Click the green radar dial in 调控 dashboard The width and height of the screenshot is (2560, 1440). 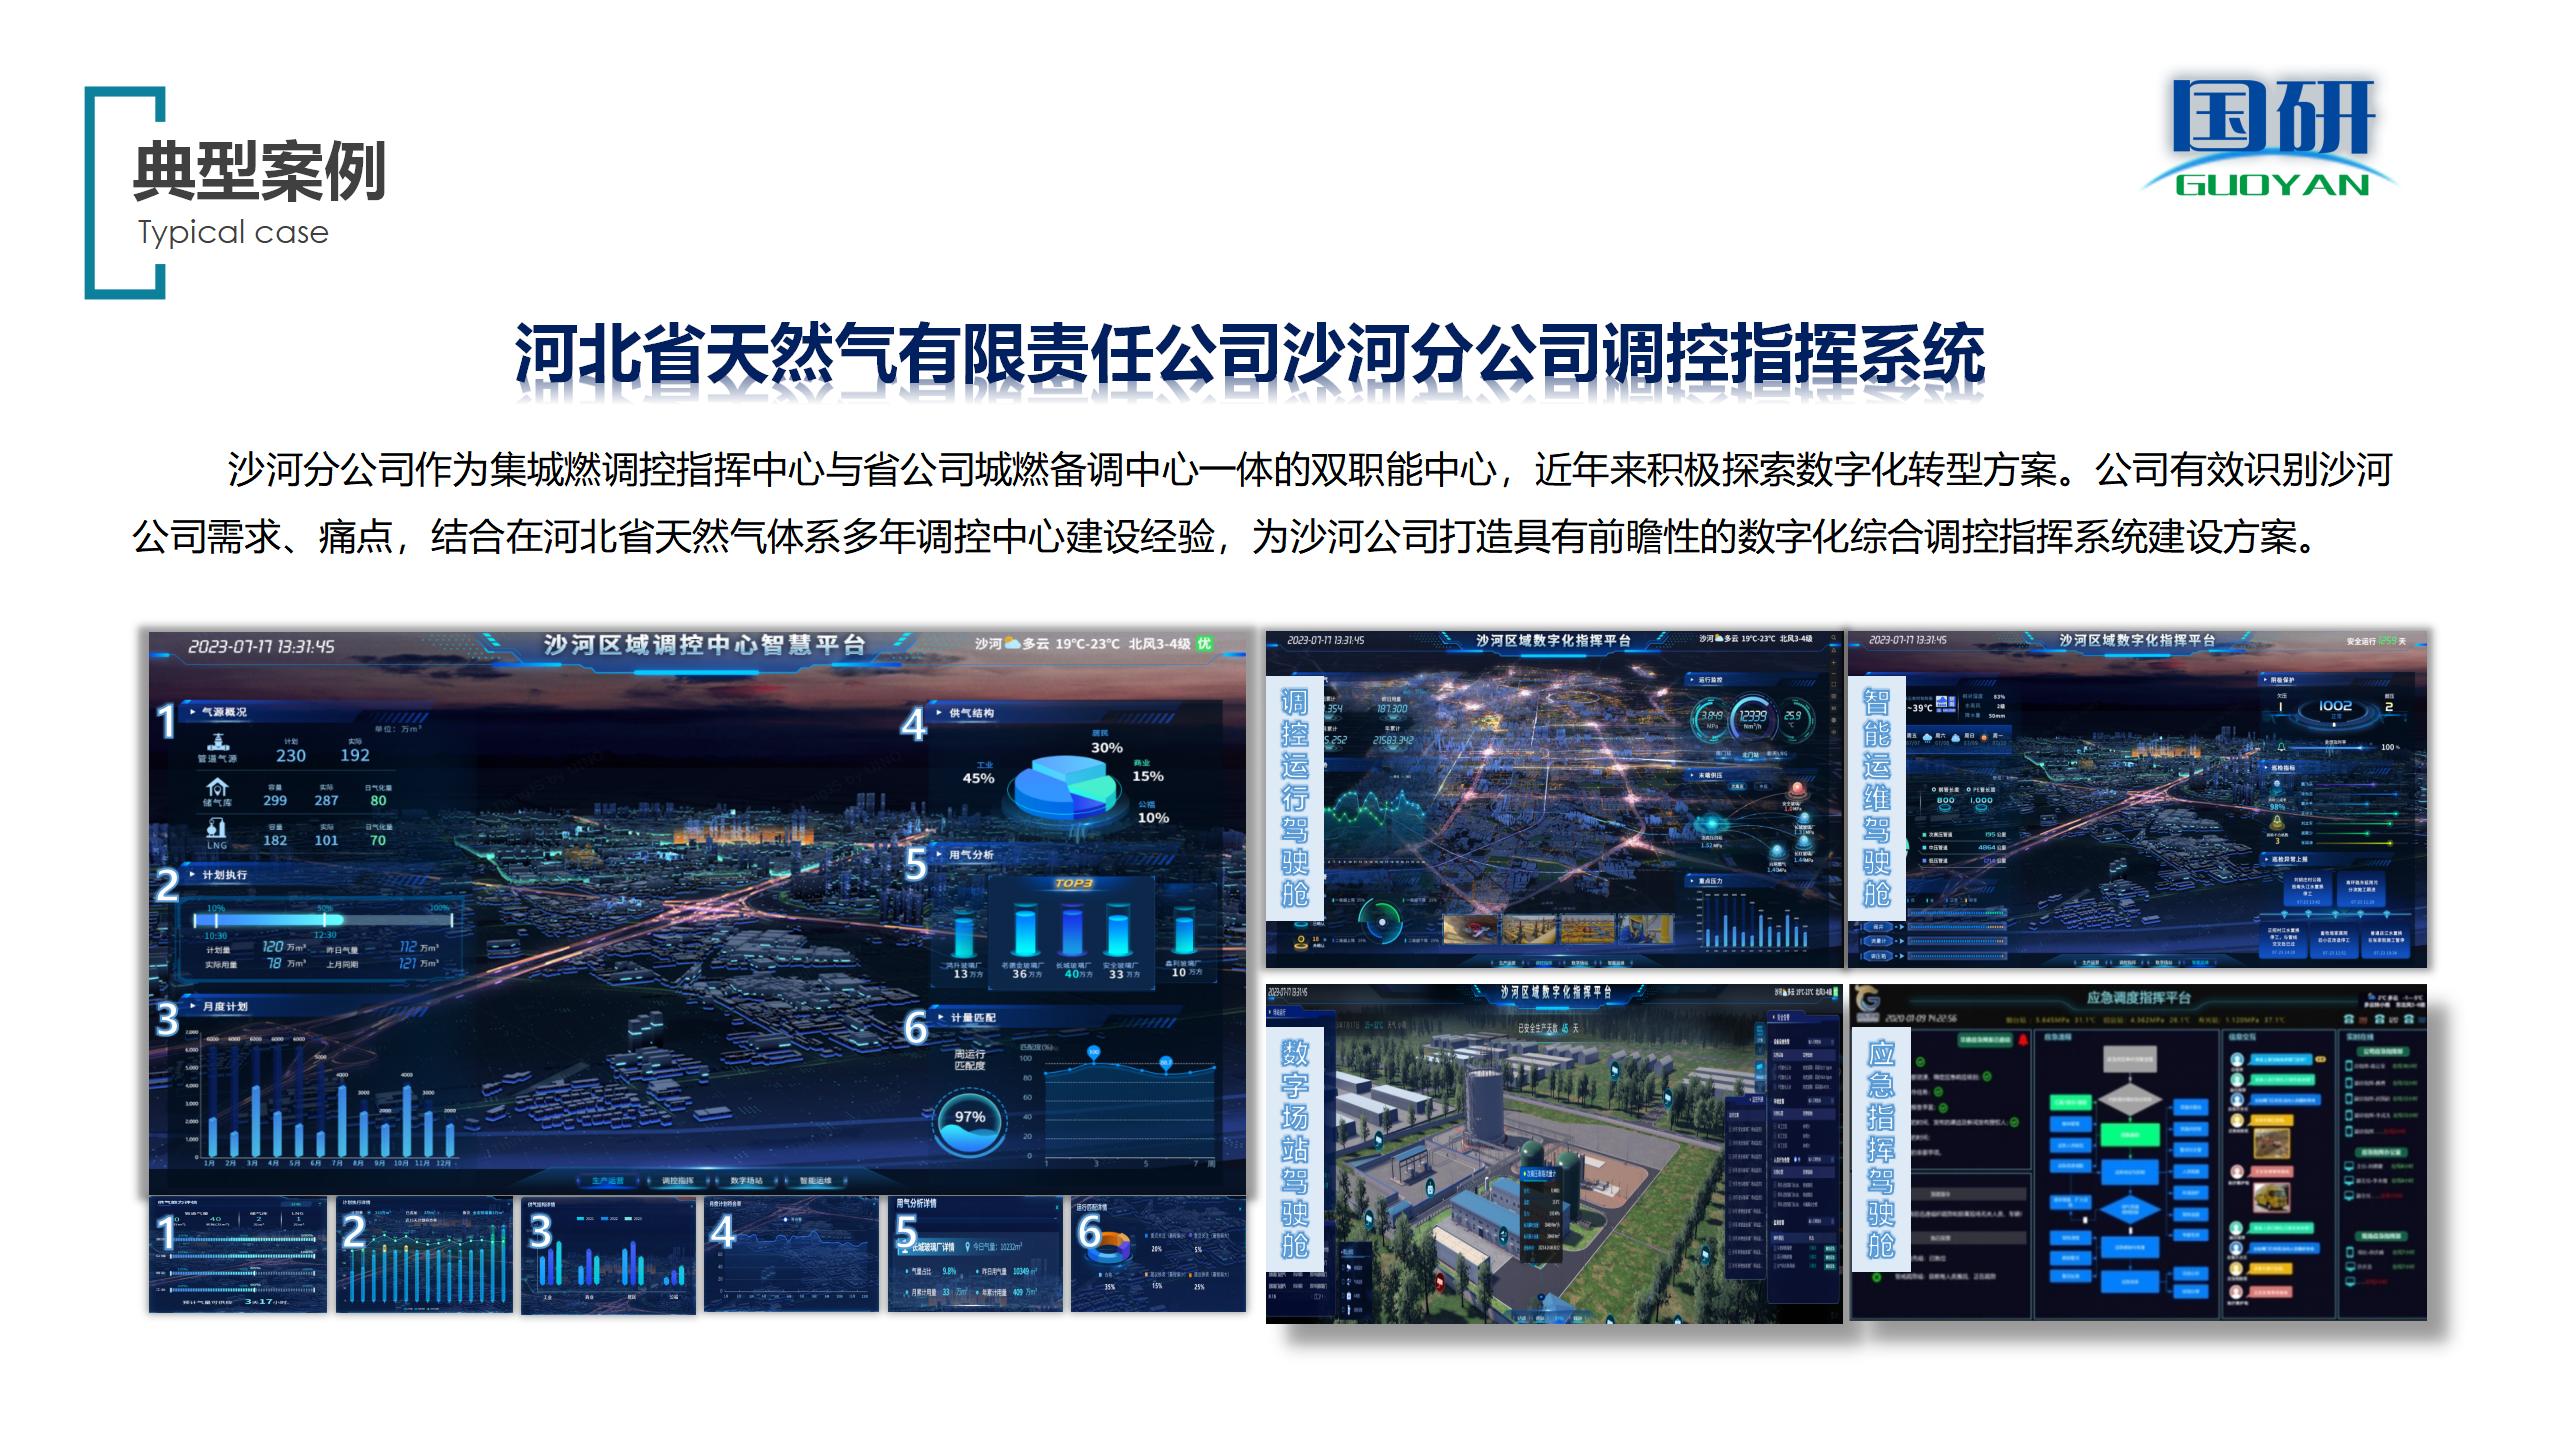click(x=1382, y=921)
